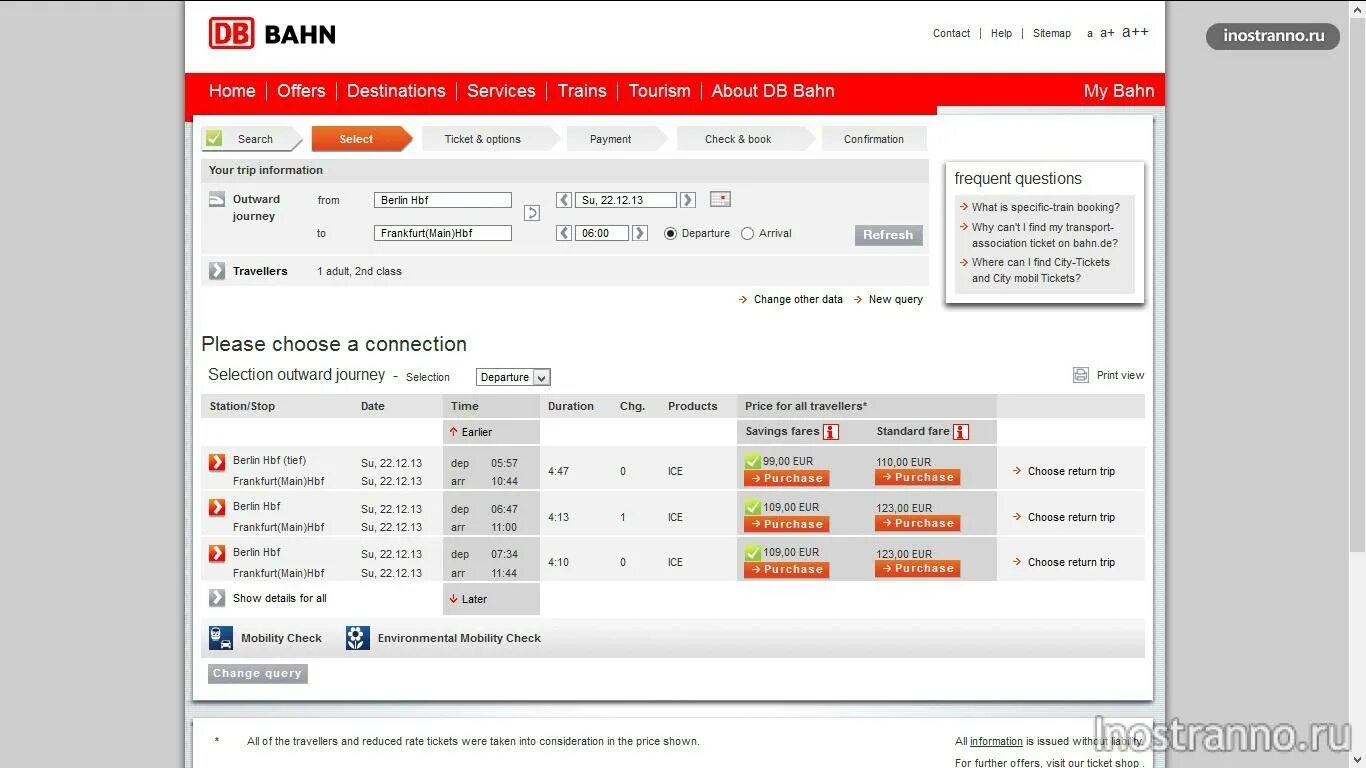Go to previous date arrow

(564, 200)
